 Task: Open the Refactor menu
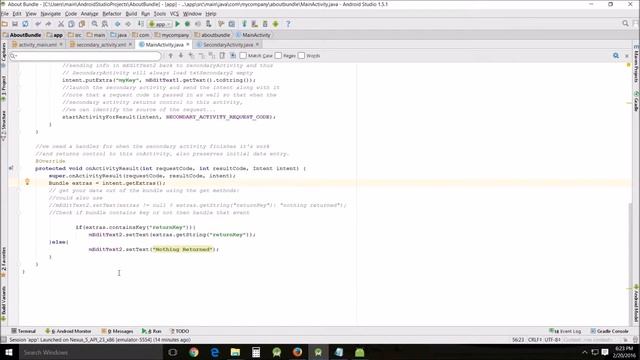point(111,14)
